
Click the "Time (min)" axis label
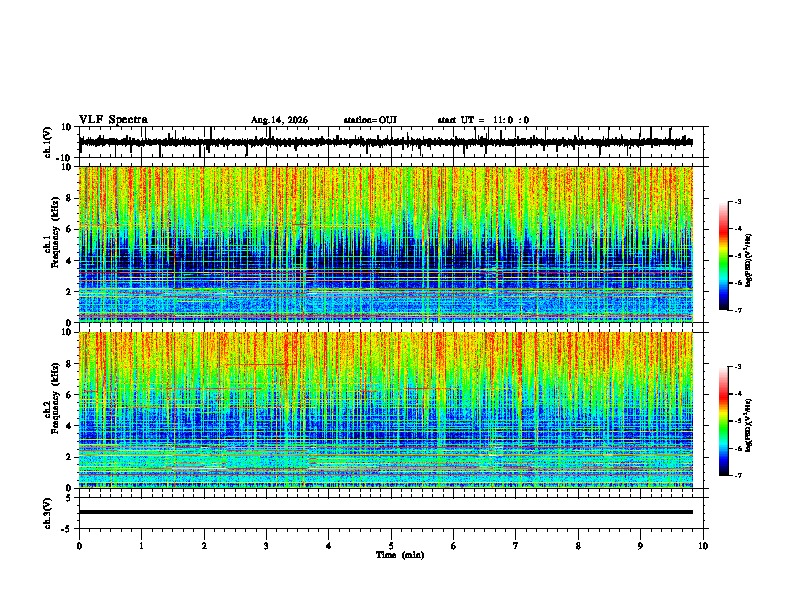400,555
